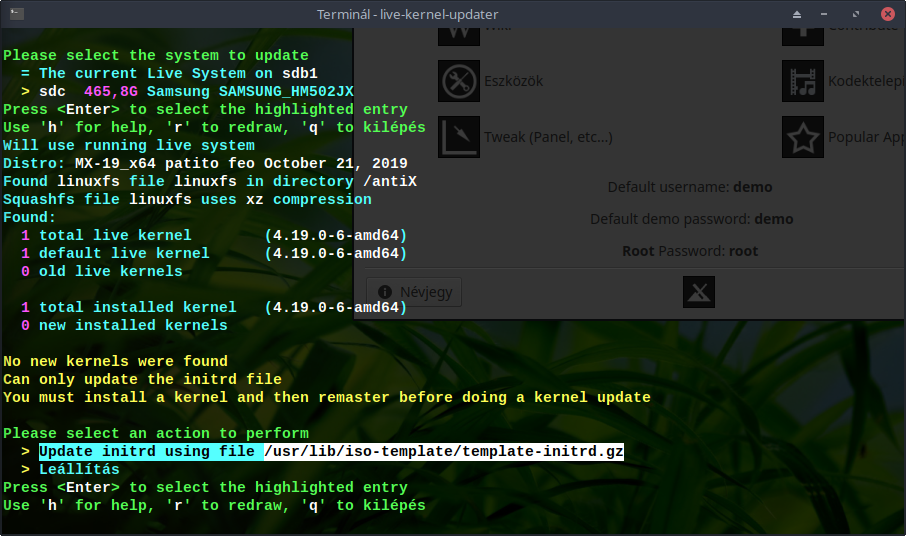Click the Névjegy about button
The height and width of the screenshot is (536, 906).
(414, 292)
